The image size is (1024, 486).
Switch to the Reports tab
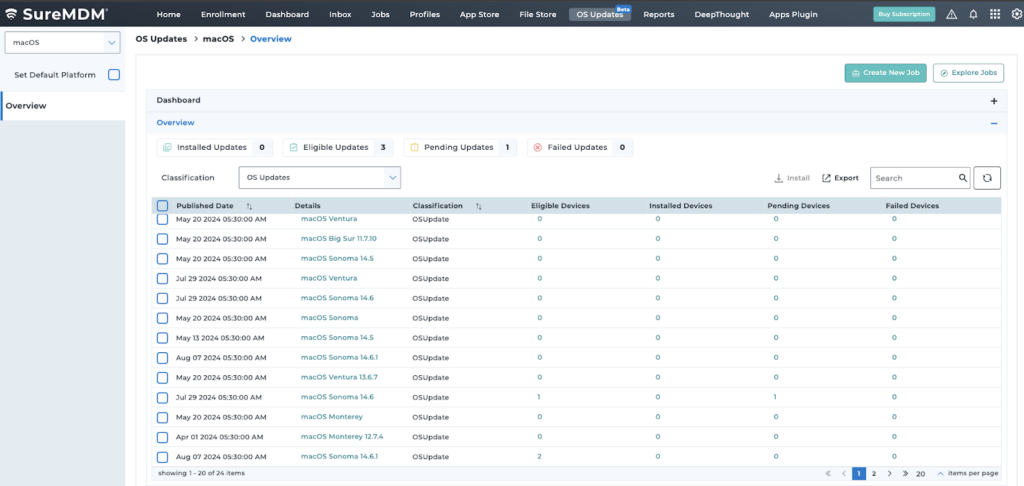coord(658,14)
